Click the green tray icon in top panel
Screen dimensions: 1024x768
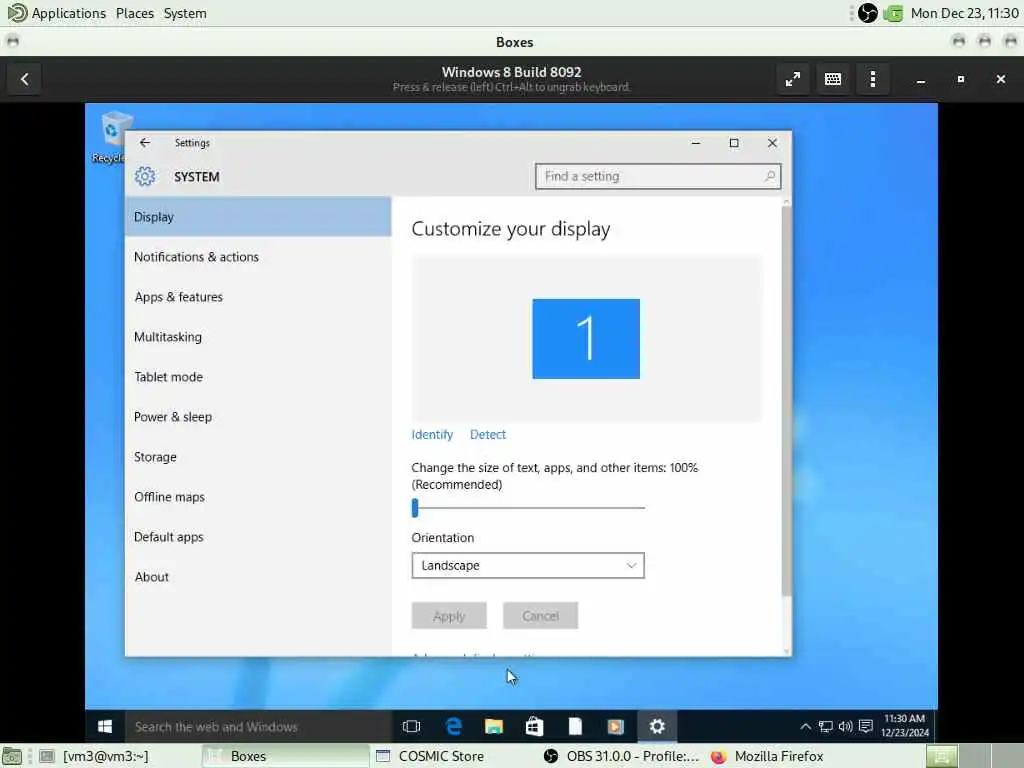(893, 13)
